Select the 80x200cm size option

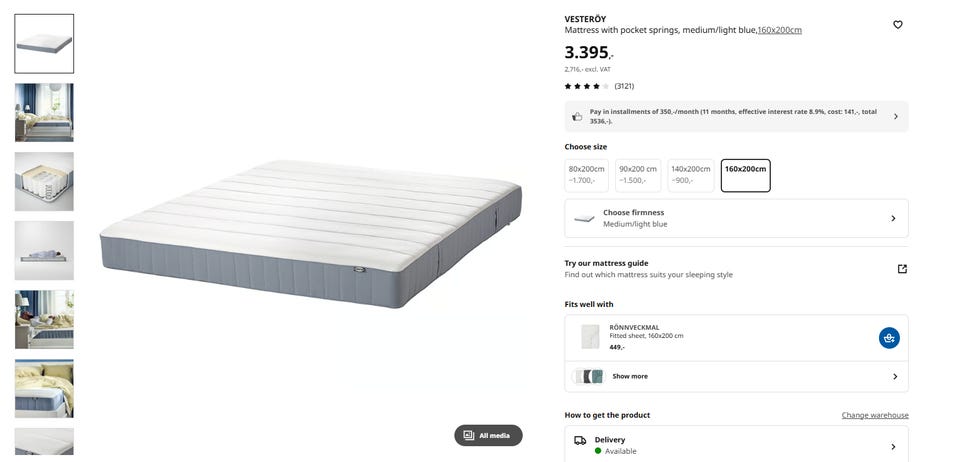(x=587, y=175)
